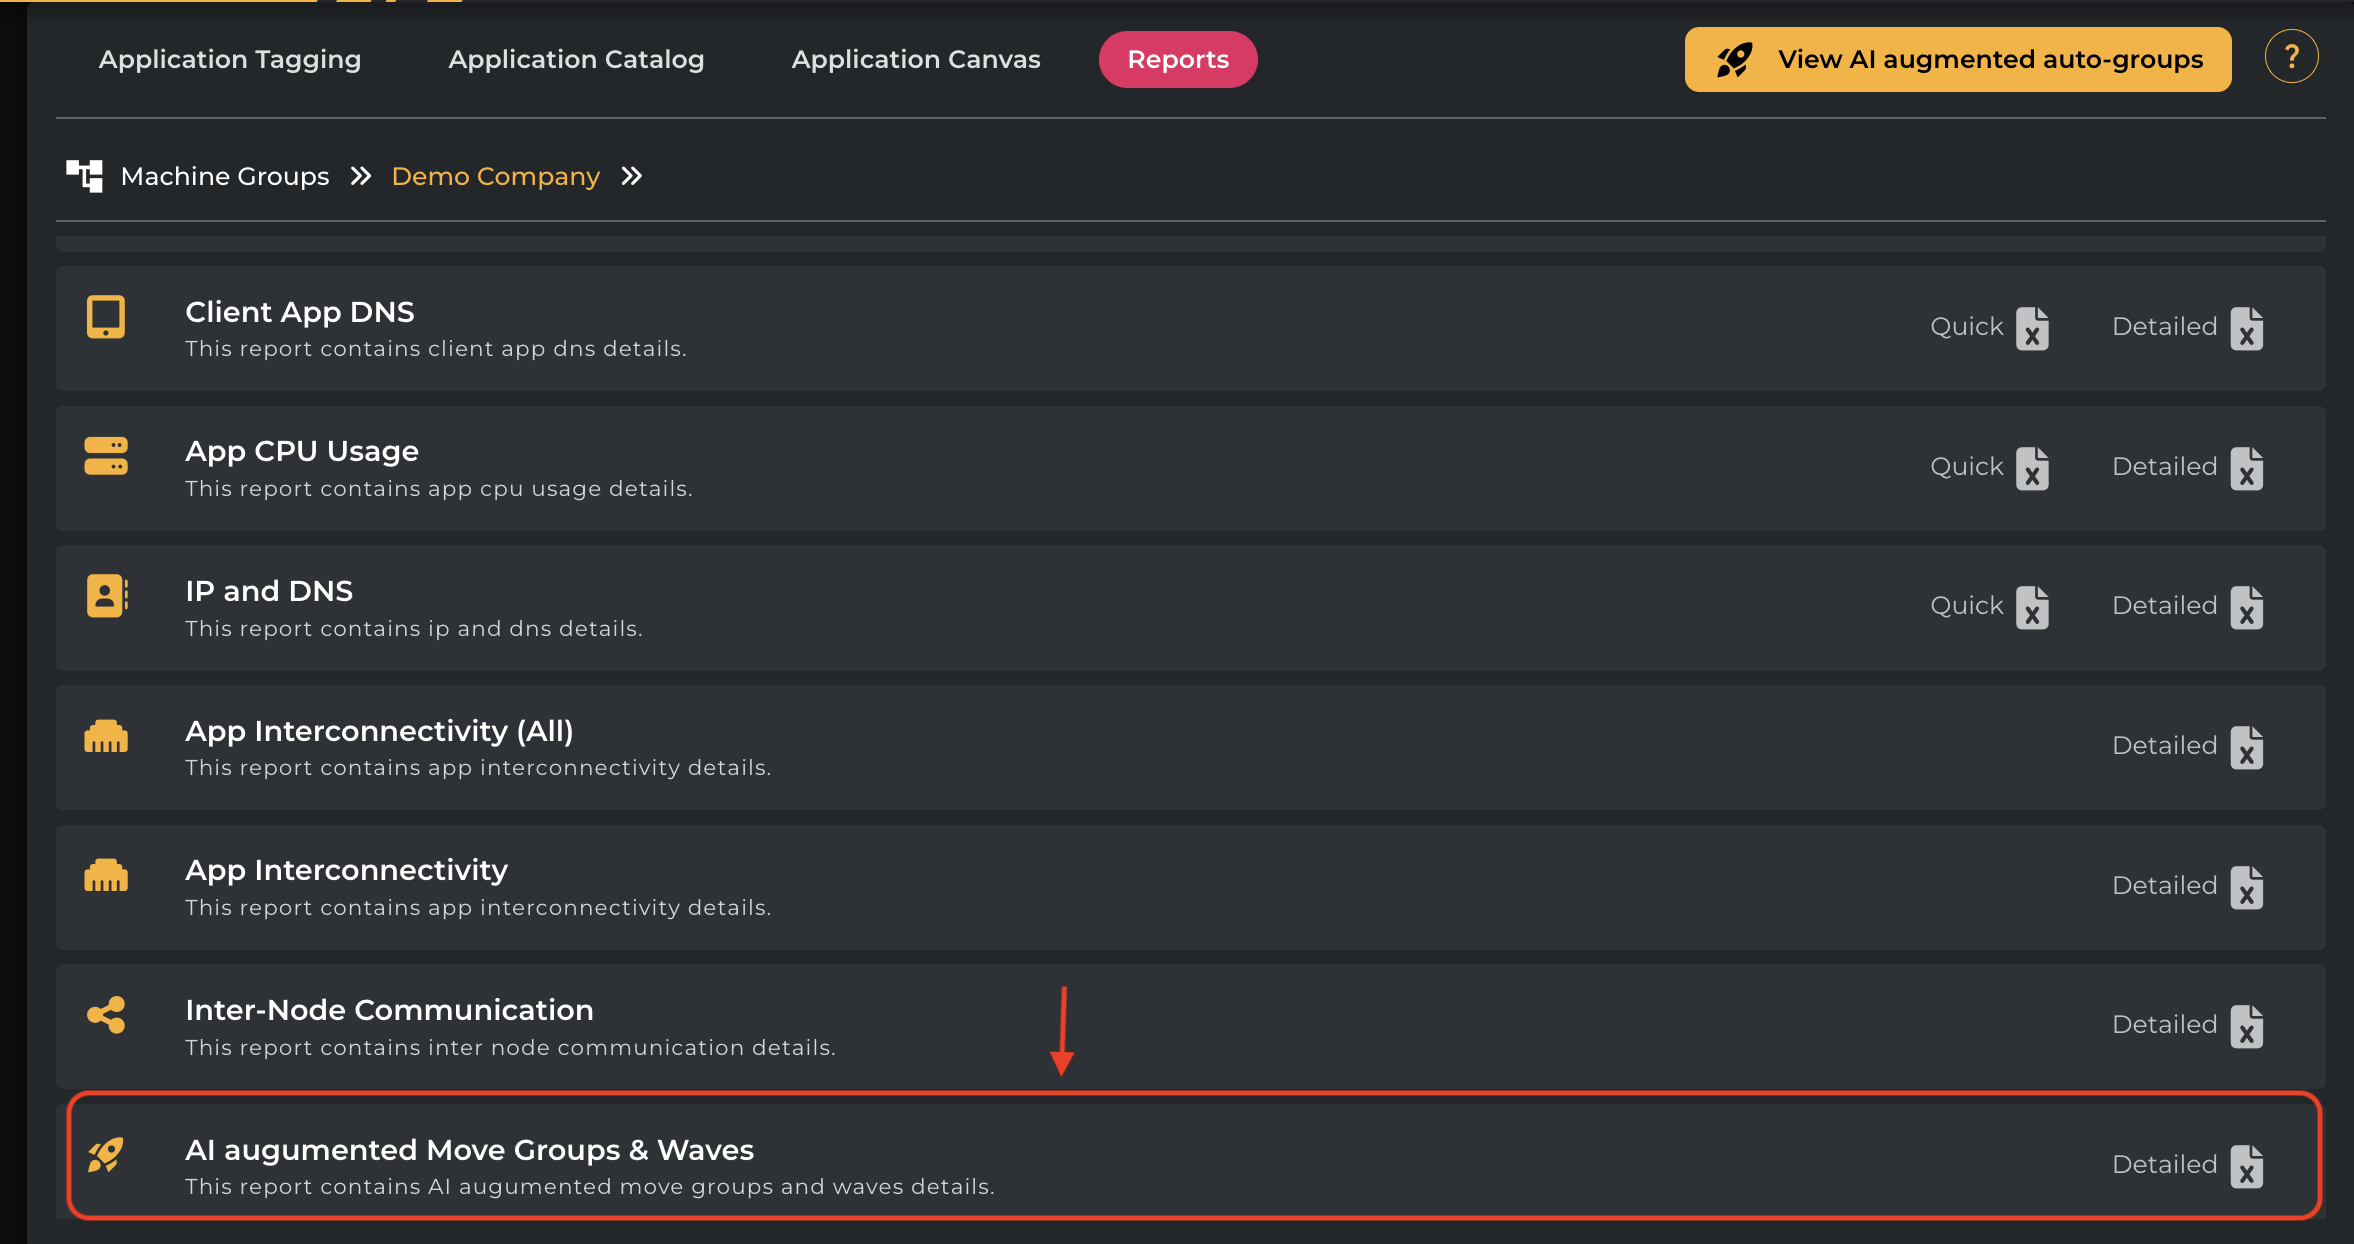Screen dimensions: 2354x1244
Task: Download Detailed Excel file for IP and DNS
Action: [x=2246, y=607]
